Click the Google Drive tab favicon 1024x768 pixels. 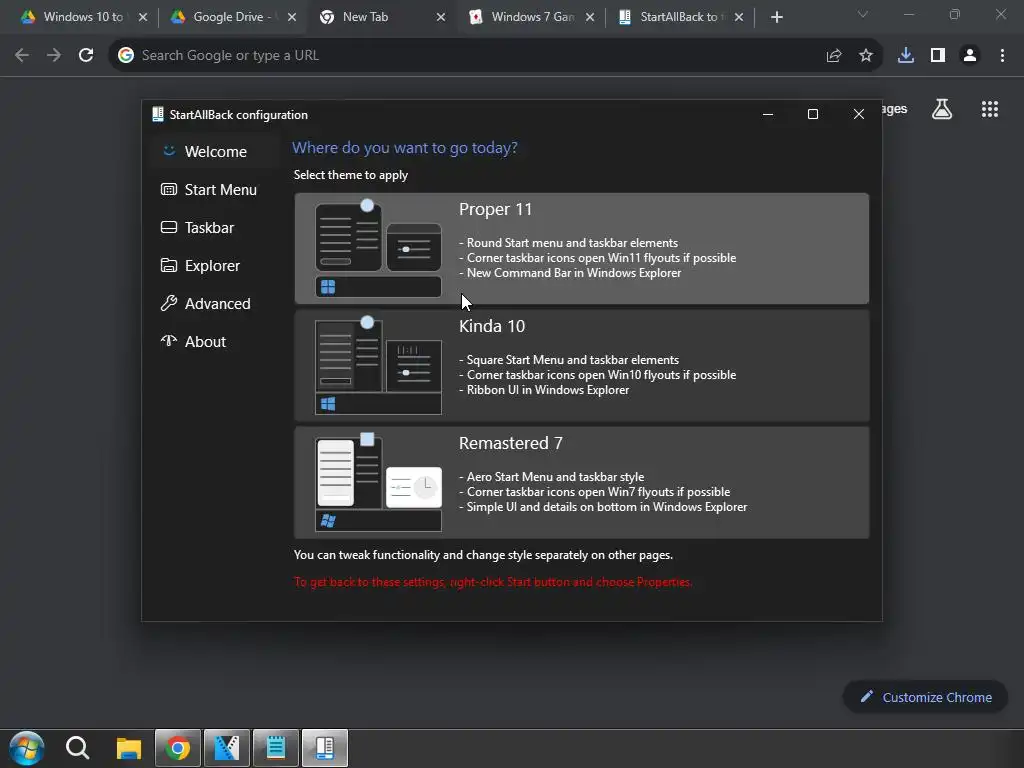178,17
